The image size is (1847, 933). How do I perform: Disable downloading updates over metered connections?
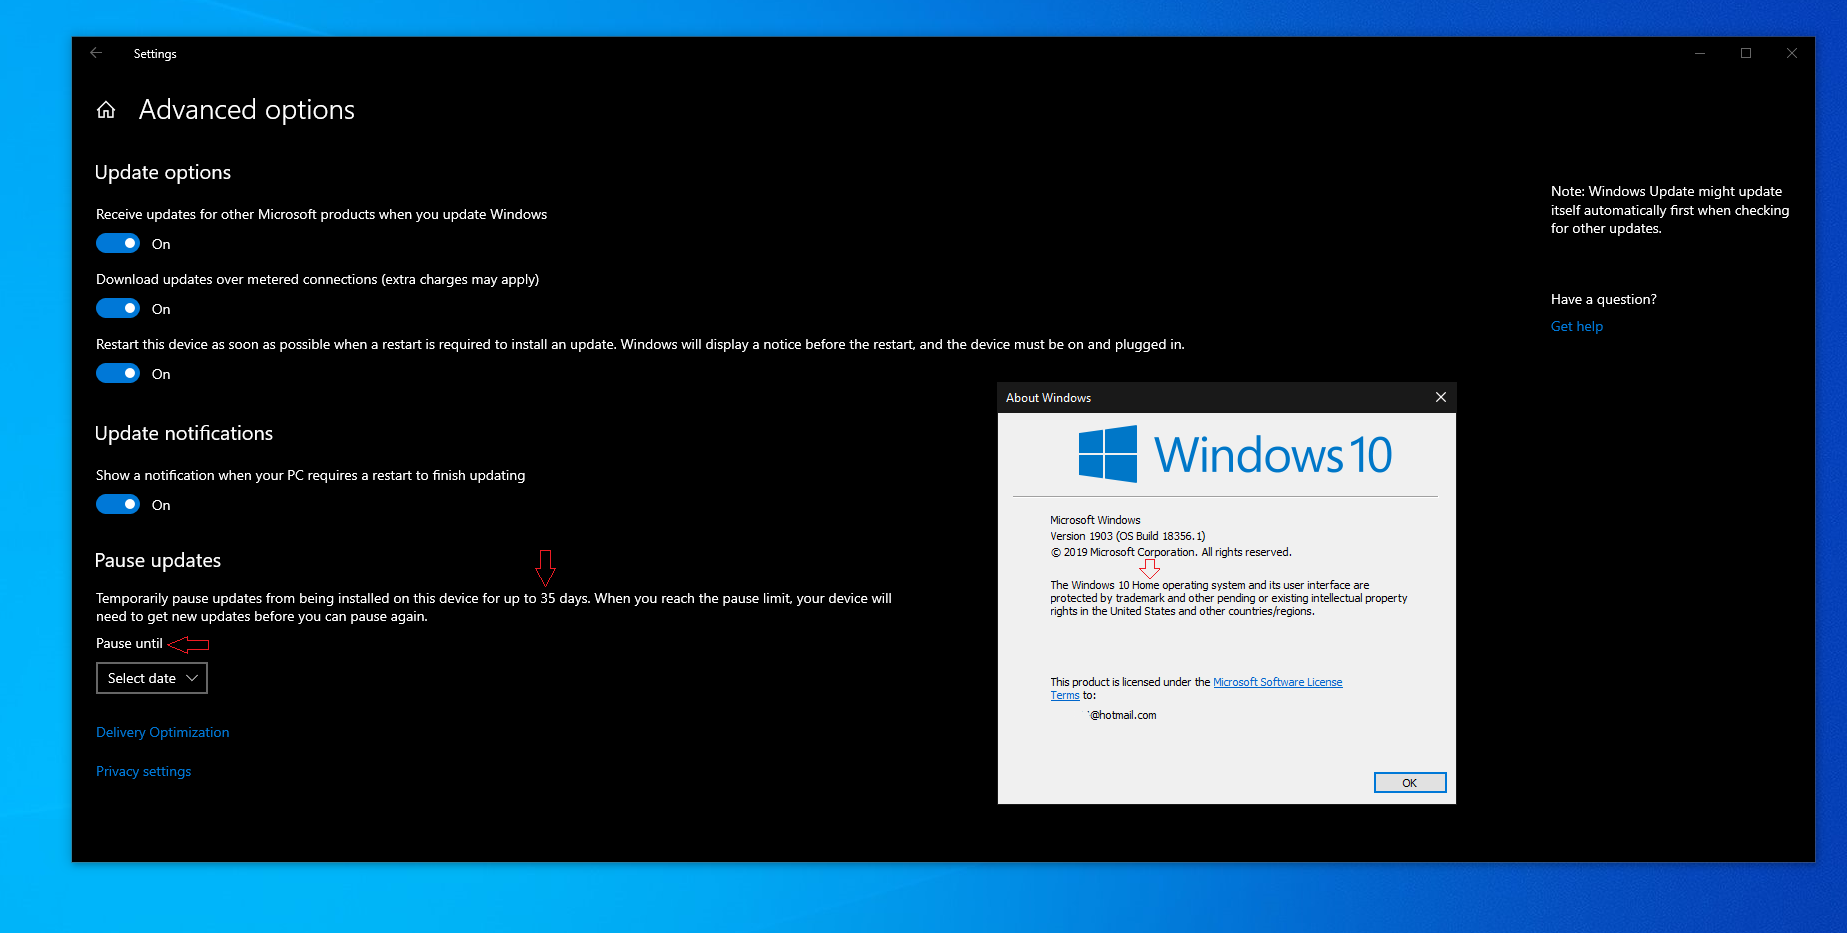[x=117, y=308]
